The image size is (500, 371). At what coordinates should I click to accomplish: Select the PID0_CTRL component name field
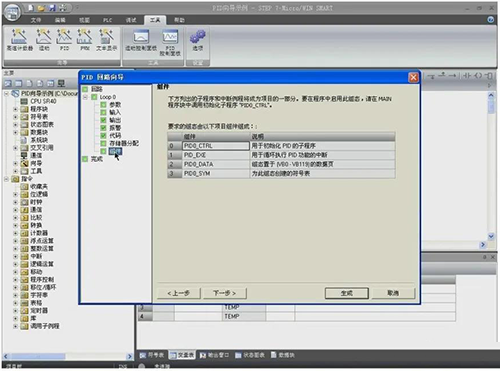point(216,146)
